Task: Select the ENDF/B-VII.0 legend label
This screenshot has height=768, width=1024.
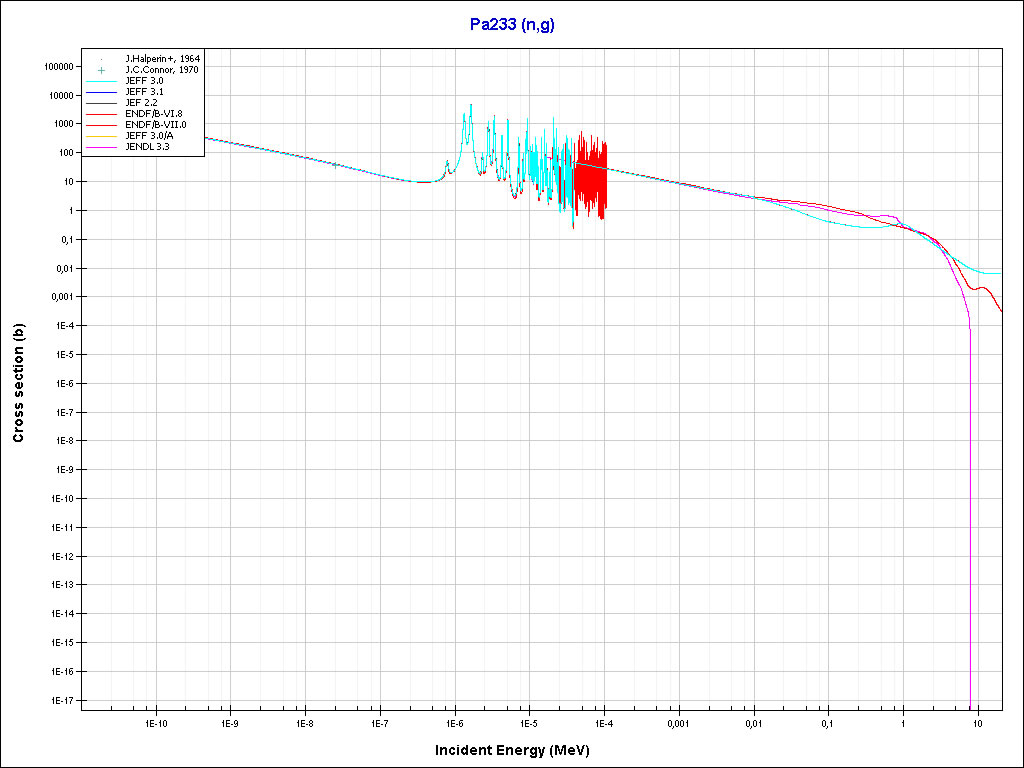Action: click(154, 125)
